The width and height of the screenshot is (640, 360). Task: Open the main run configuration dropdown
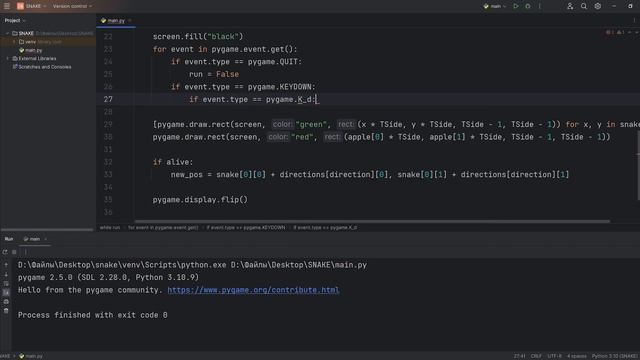[495, 6]
